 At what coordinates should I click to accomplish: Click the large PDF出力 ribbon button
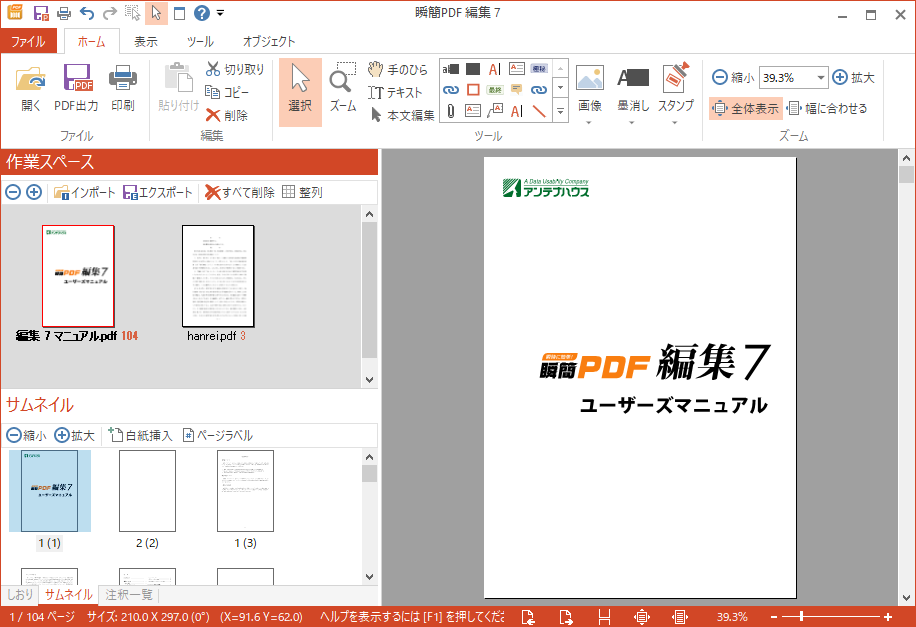pyautogui.click(x=77, y=89)
